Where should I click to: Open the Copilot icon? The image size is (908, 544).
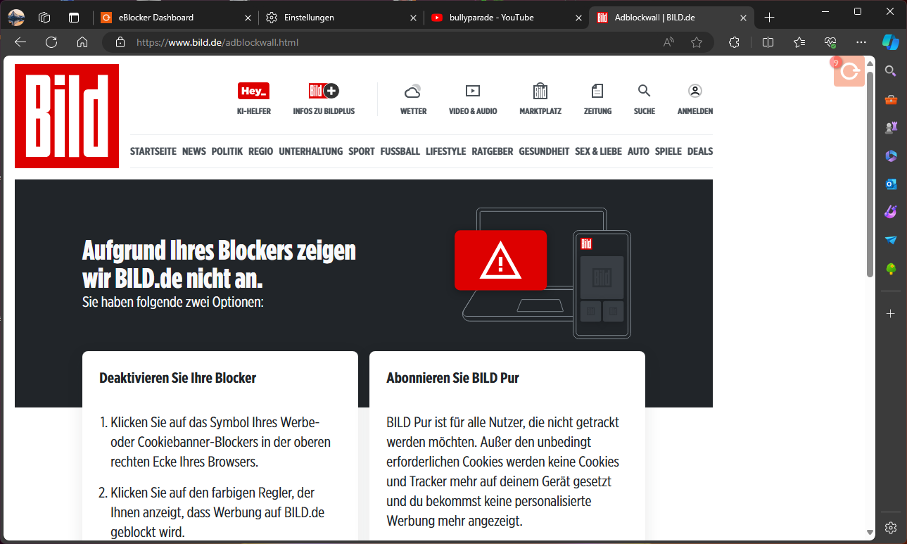[x=890, y=42]
